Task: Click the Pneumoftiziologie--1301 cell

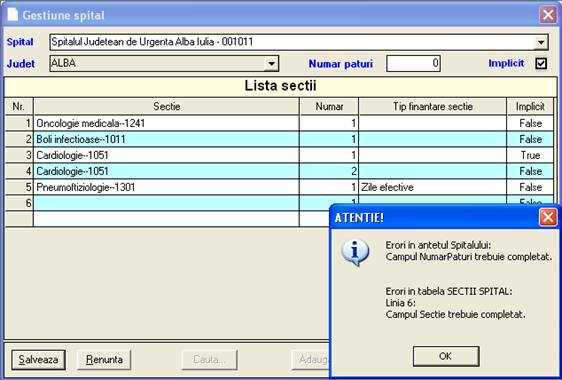Action: pyautogui.click(x=166, y=187)
